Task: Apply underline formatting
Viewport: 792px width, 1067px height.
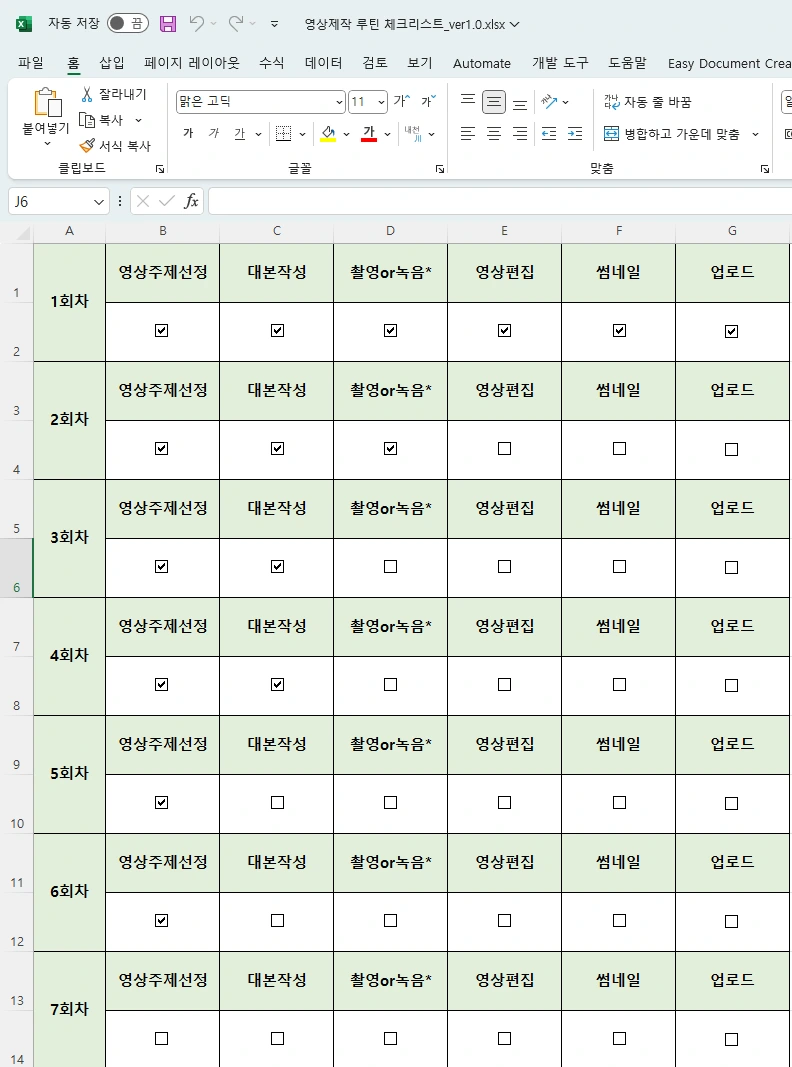Action: (x=240, y=133)
